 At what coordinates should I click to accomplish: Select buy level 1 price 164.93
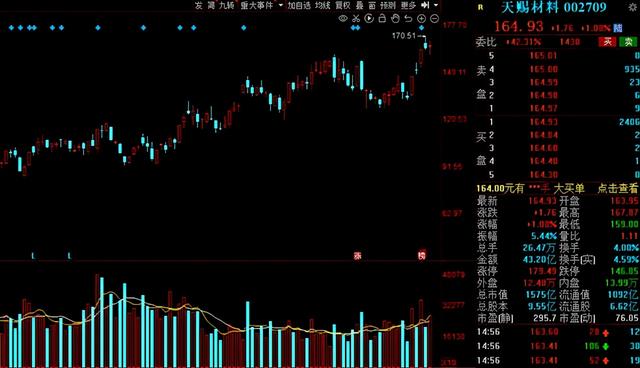543,122
